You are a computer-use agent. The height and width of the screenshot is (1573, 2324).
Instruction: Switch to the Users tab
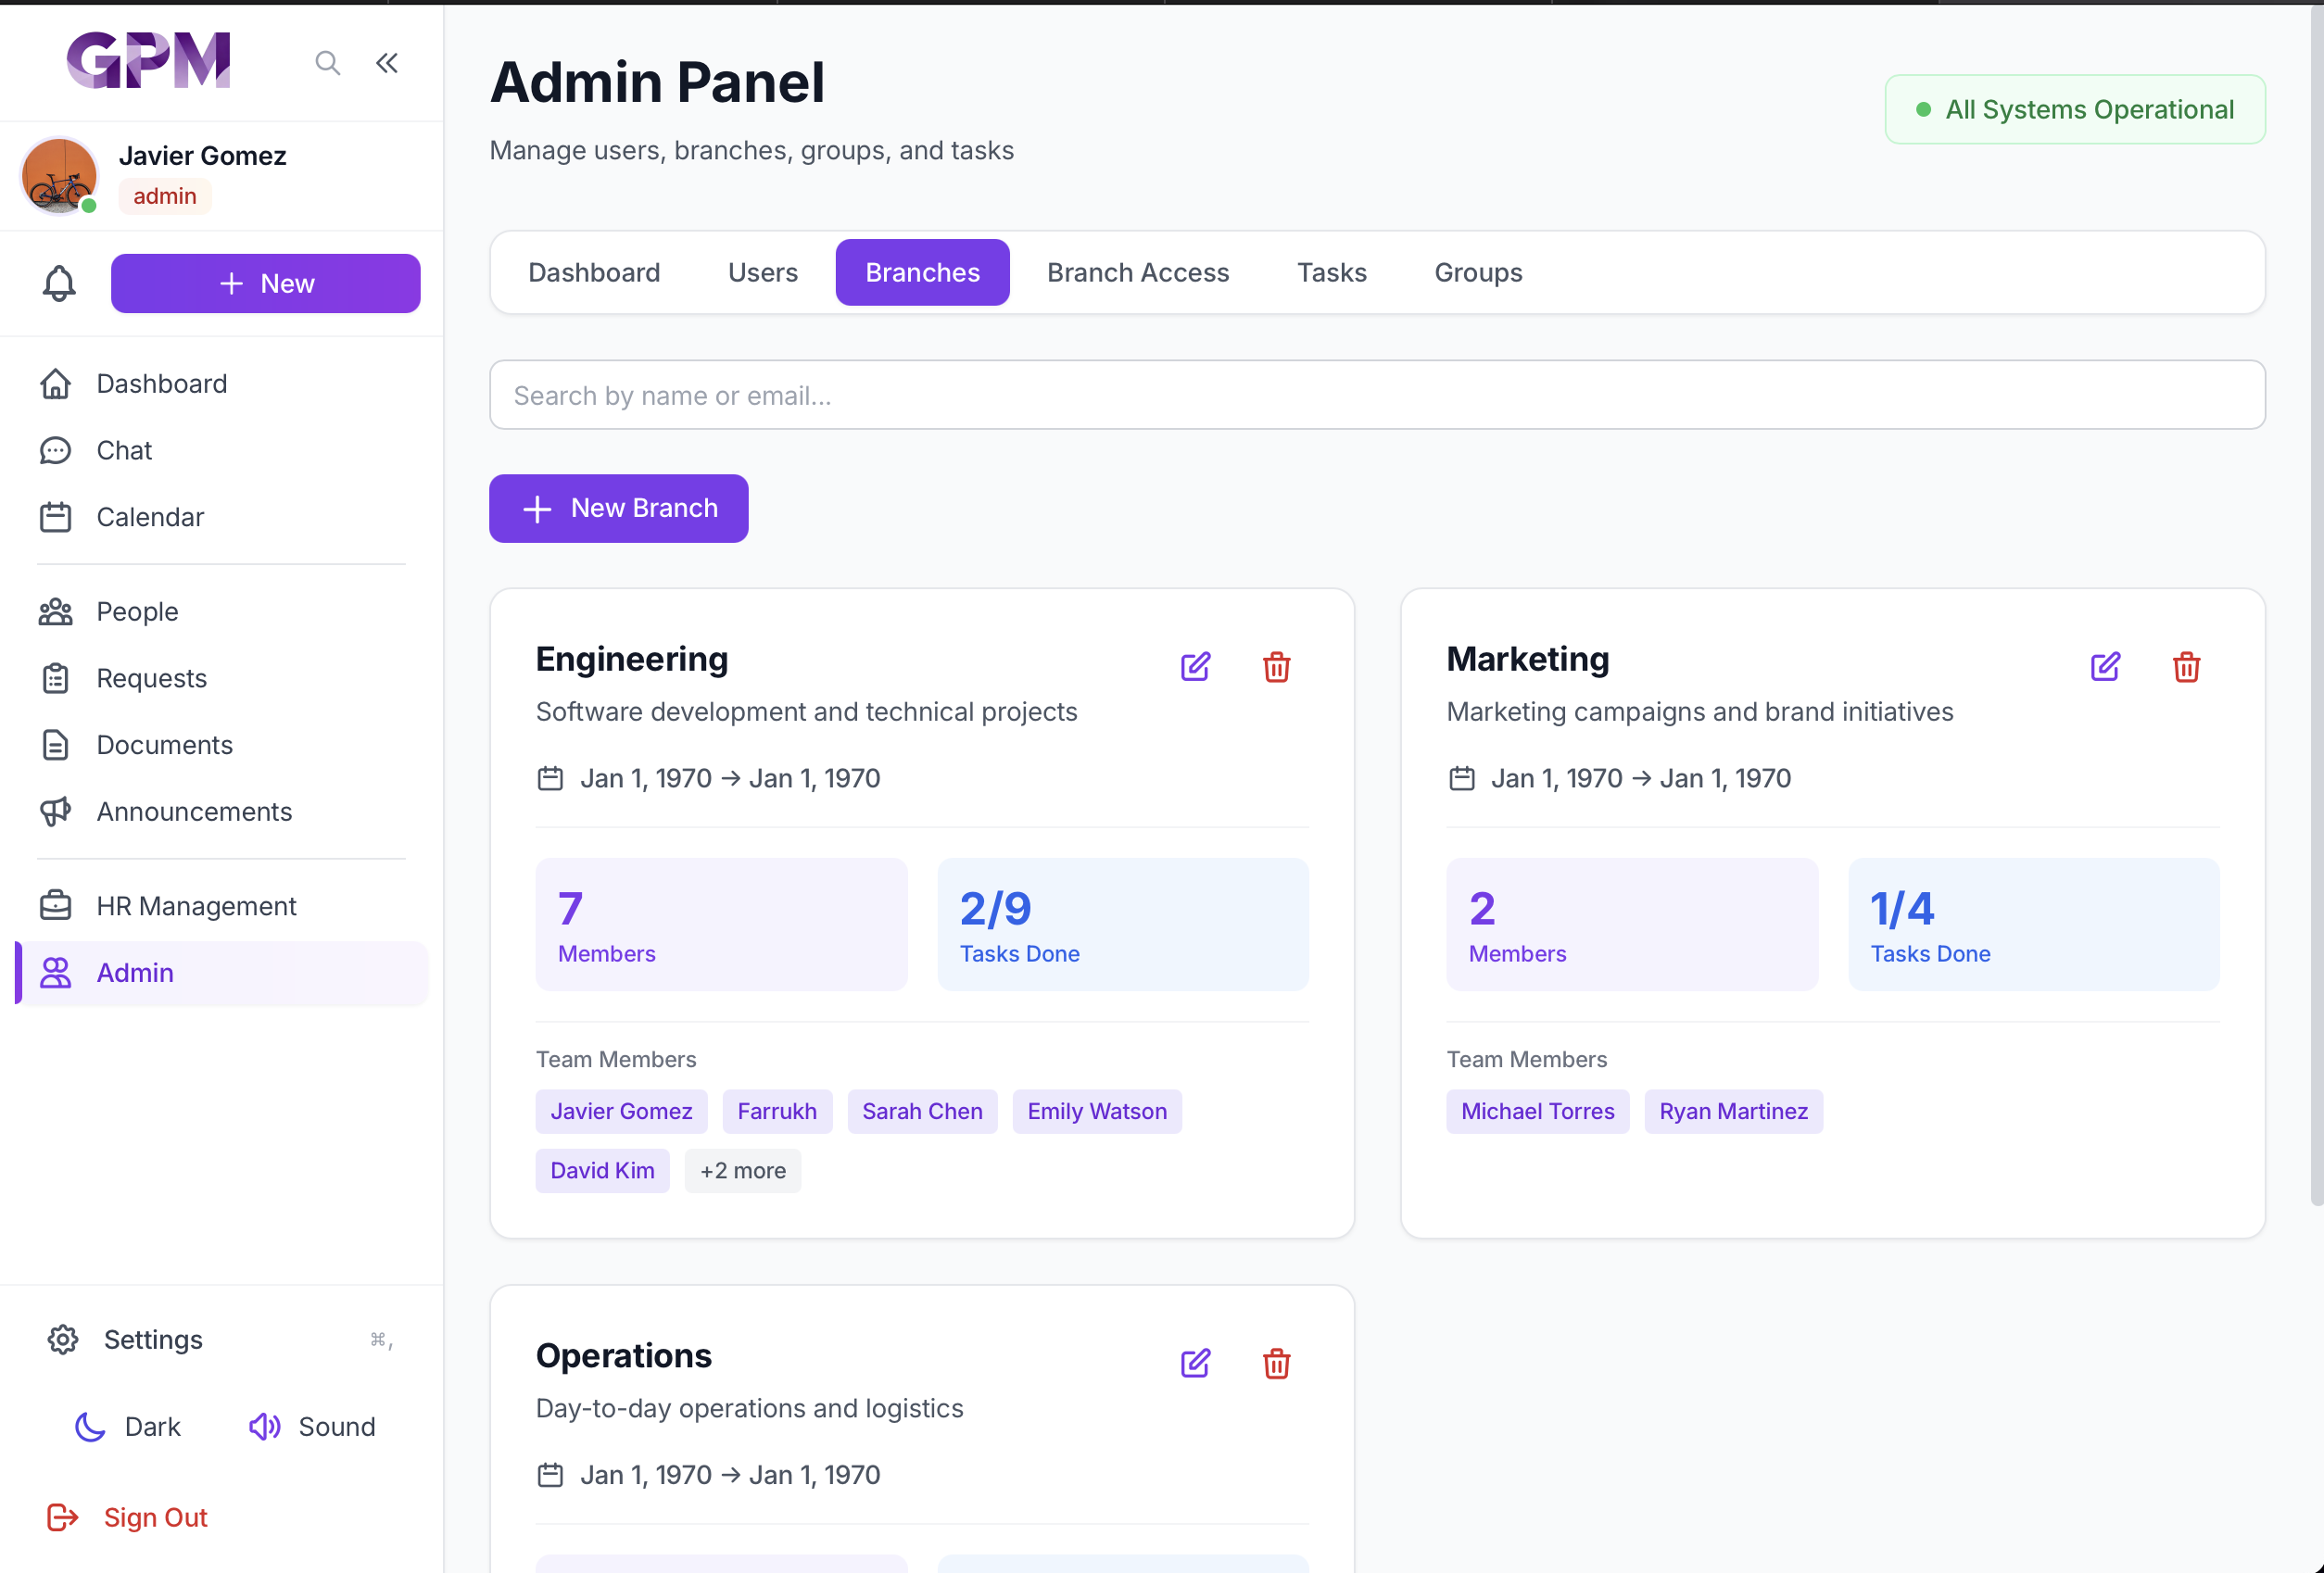pos(763,272)
